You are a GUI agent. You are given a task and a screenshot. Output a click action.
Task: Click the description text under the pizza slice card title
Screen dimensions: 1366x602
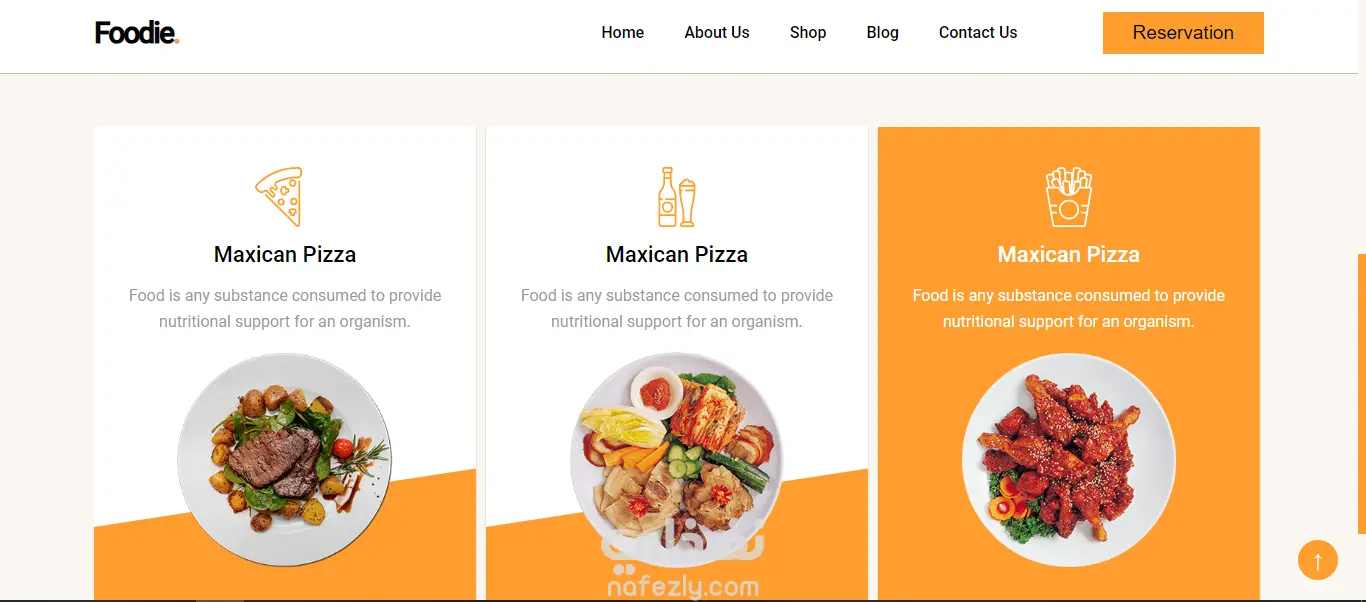[x=285, y=308]
